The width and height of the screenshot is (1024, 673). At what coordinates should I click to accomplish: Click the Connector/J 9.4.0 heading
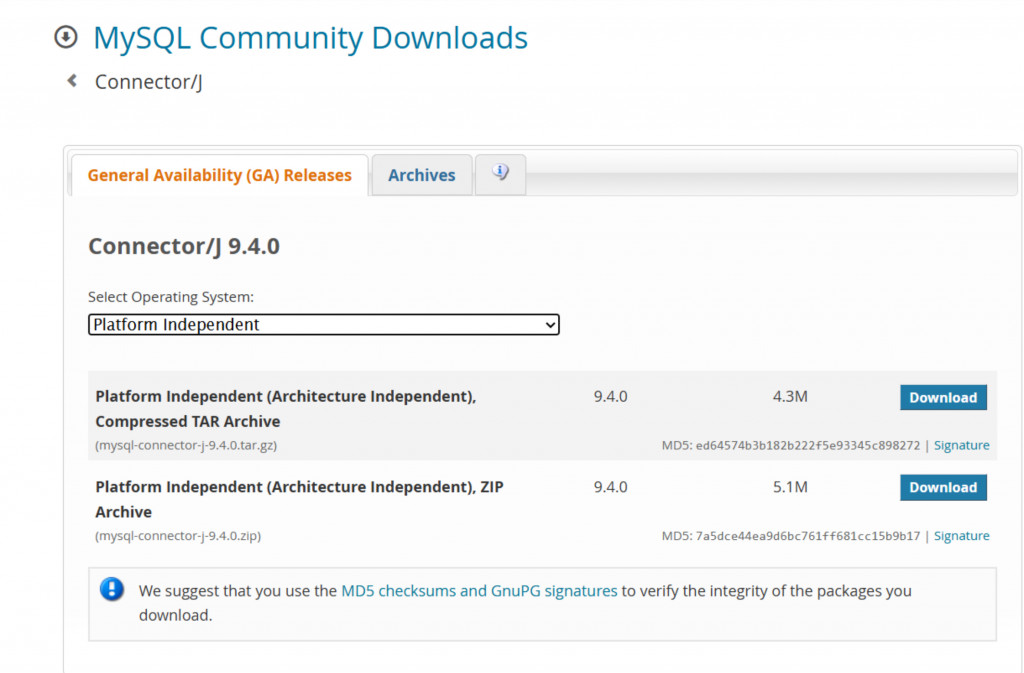(184, 246)
